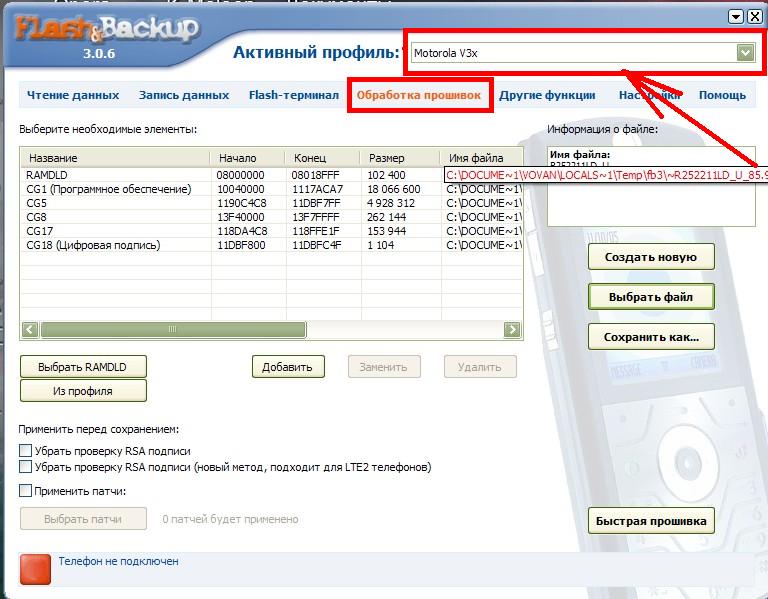Close the Flash&Backup window
Viewport: 768px width, 599px height.
click(x=755, y=17)
